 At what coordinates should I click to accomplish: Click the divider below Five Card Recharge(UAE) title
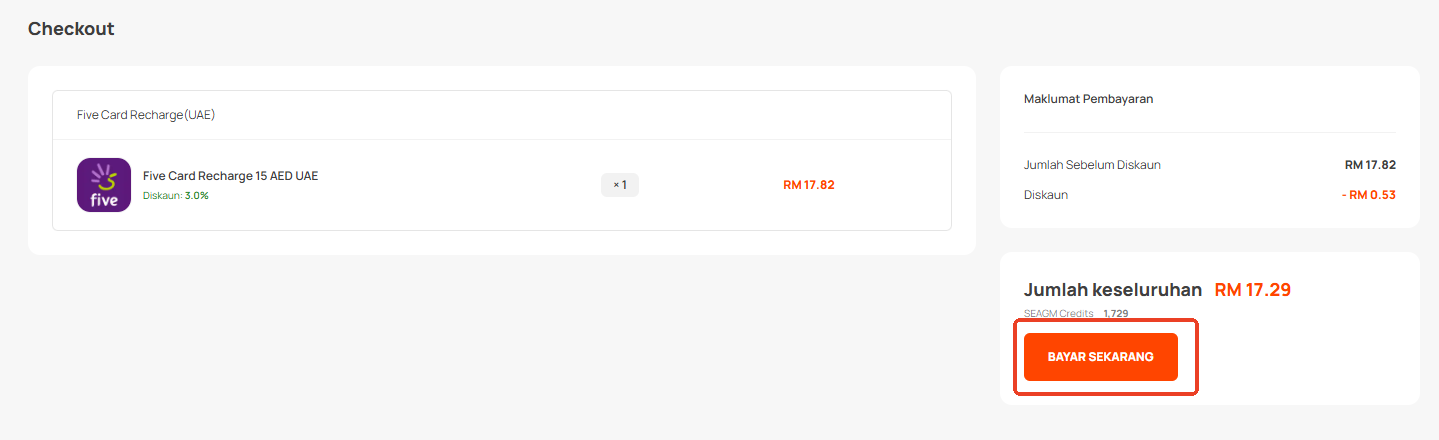coord(502,140)
